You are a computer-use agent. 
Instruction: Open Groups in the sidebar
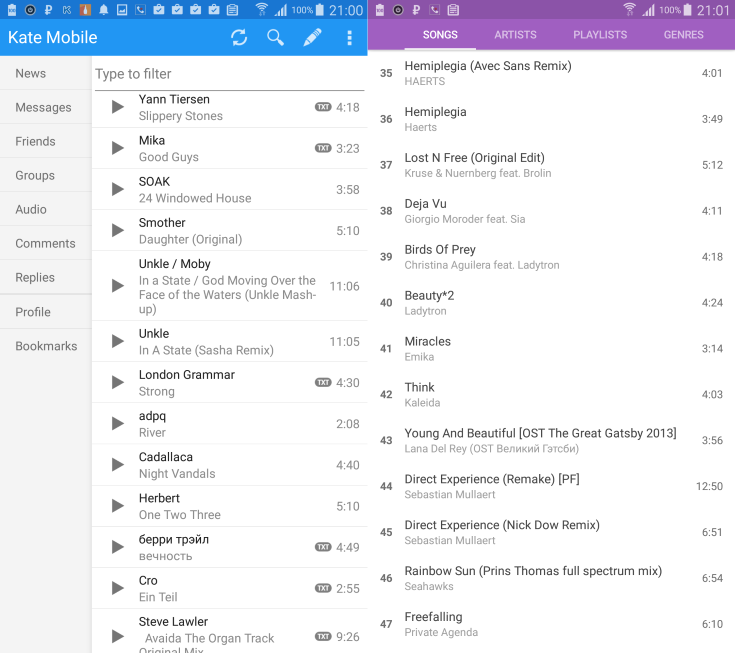(x=45, y=175)
